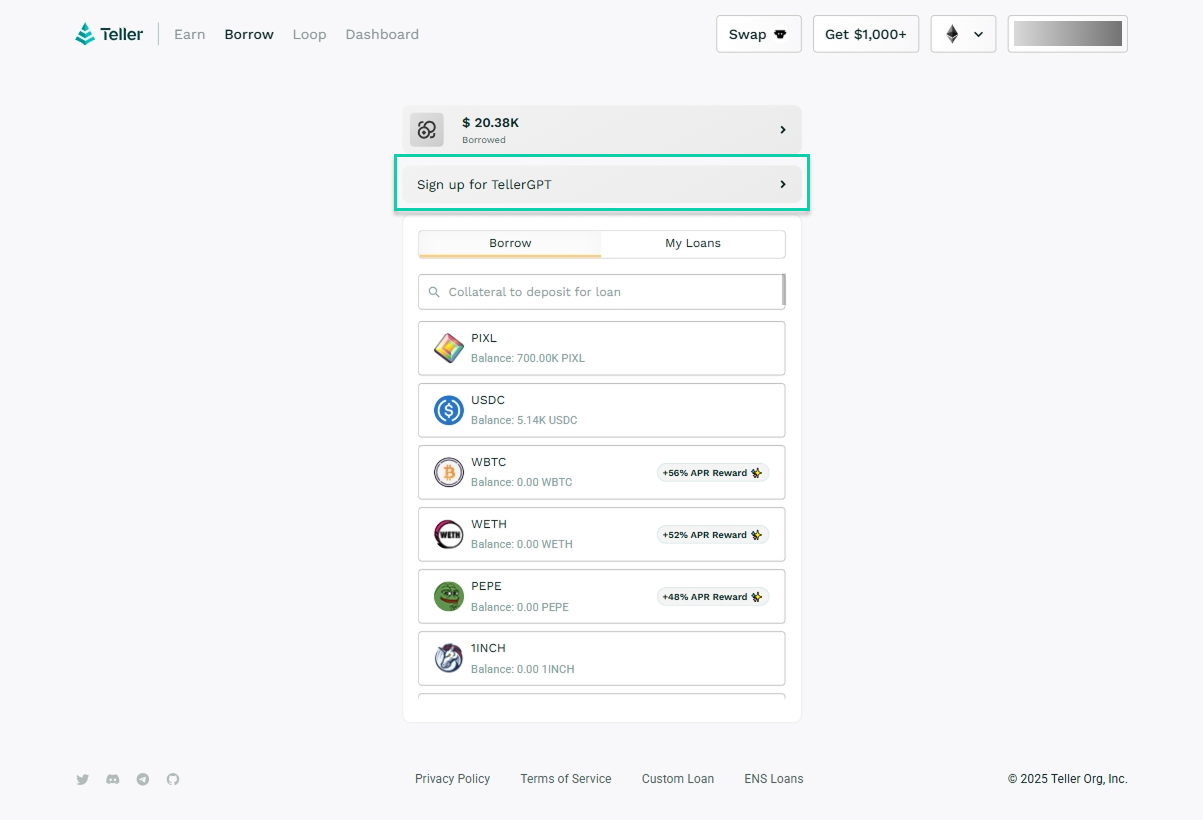
Task: Open the Twitter icon link in footer
Action: (x=83, y=779)
